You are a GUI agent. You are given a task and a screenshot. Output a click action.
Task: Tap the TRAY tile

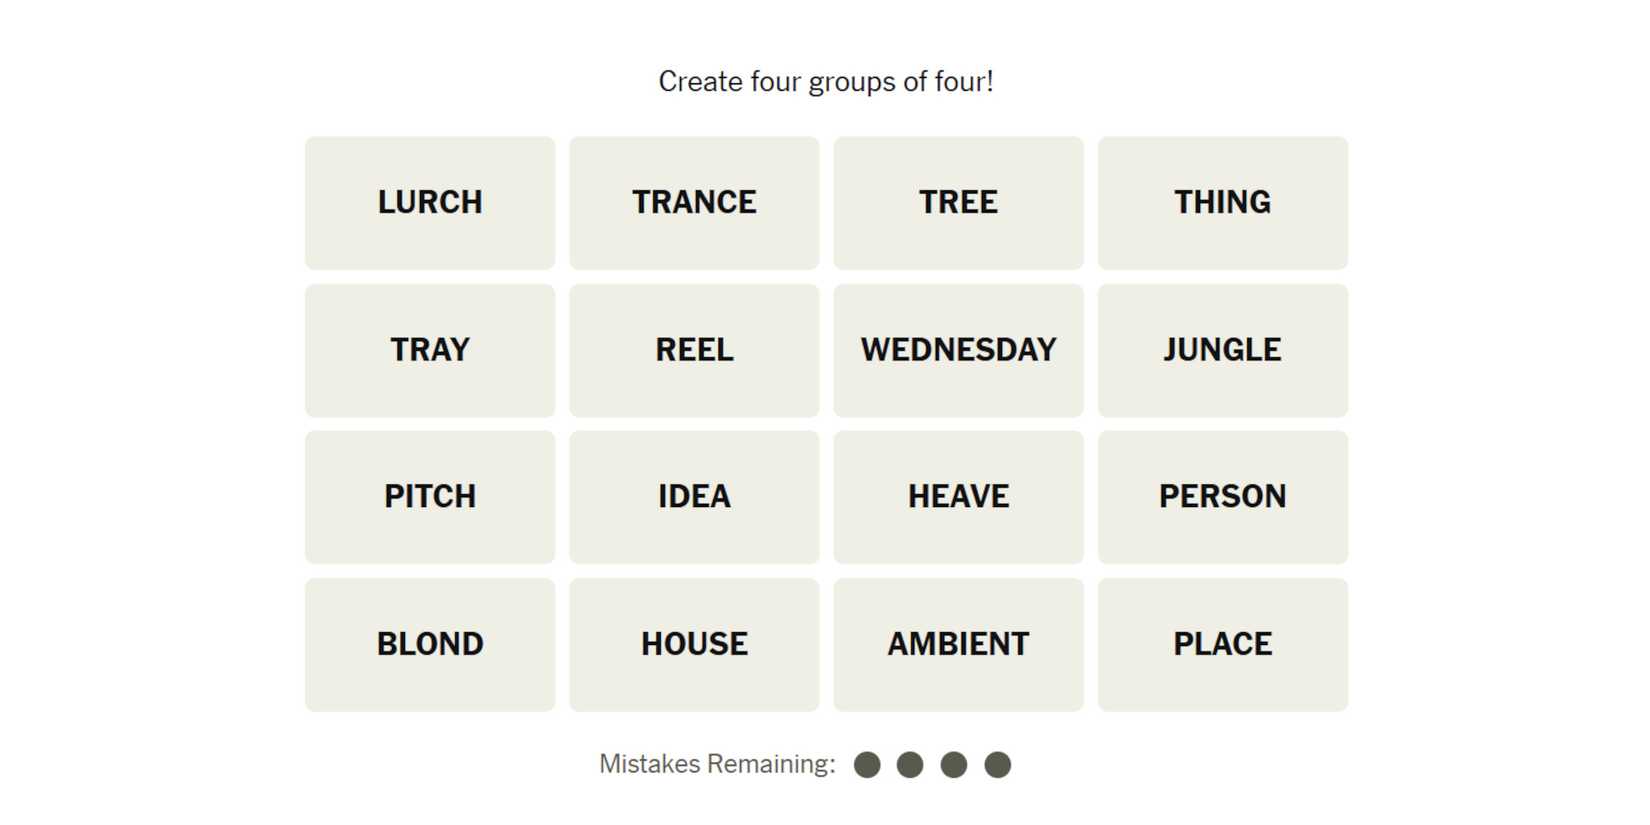pos(430,350)
